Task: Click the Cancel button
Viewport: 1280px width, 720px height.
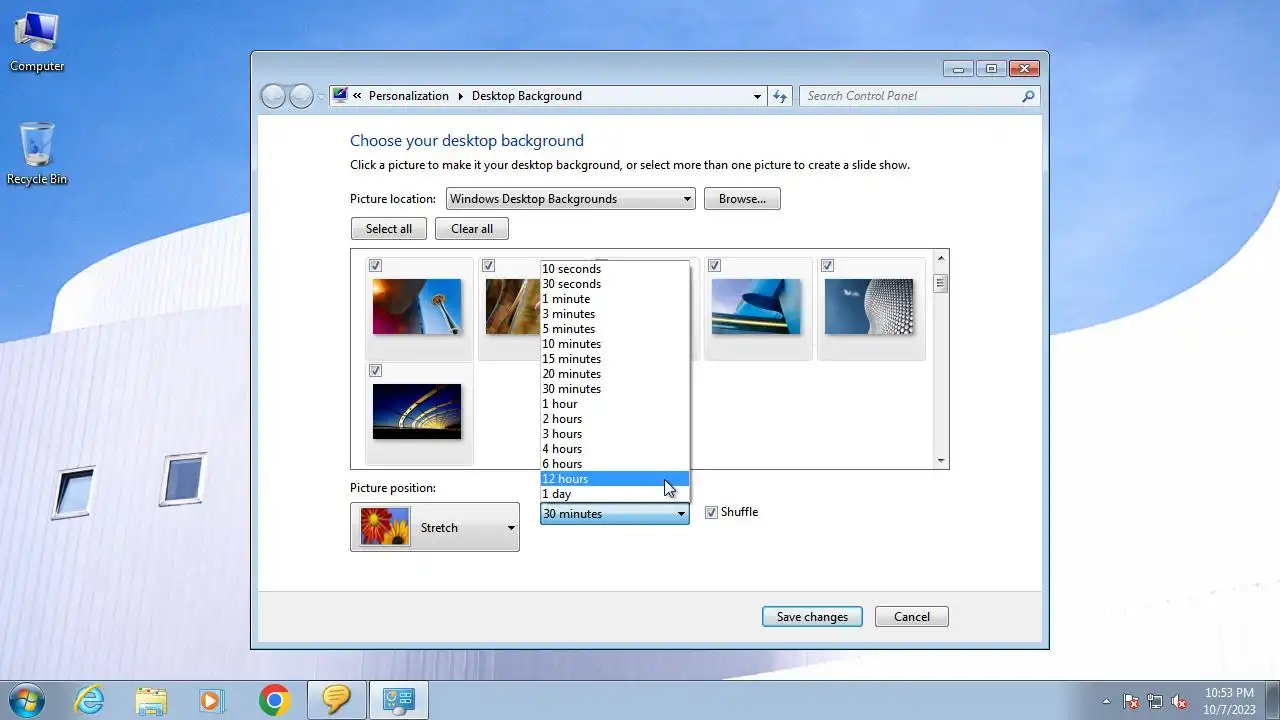Action: (x=912, y=617)
